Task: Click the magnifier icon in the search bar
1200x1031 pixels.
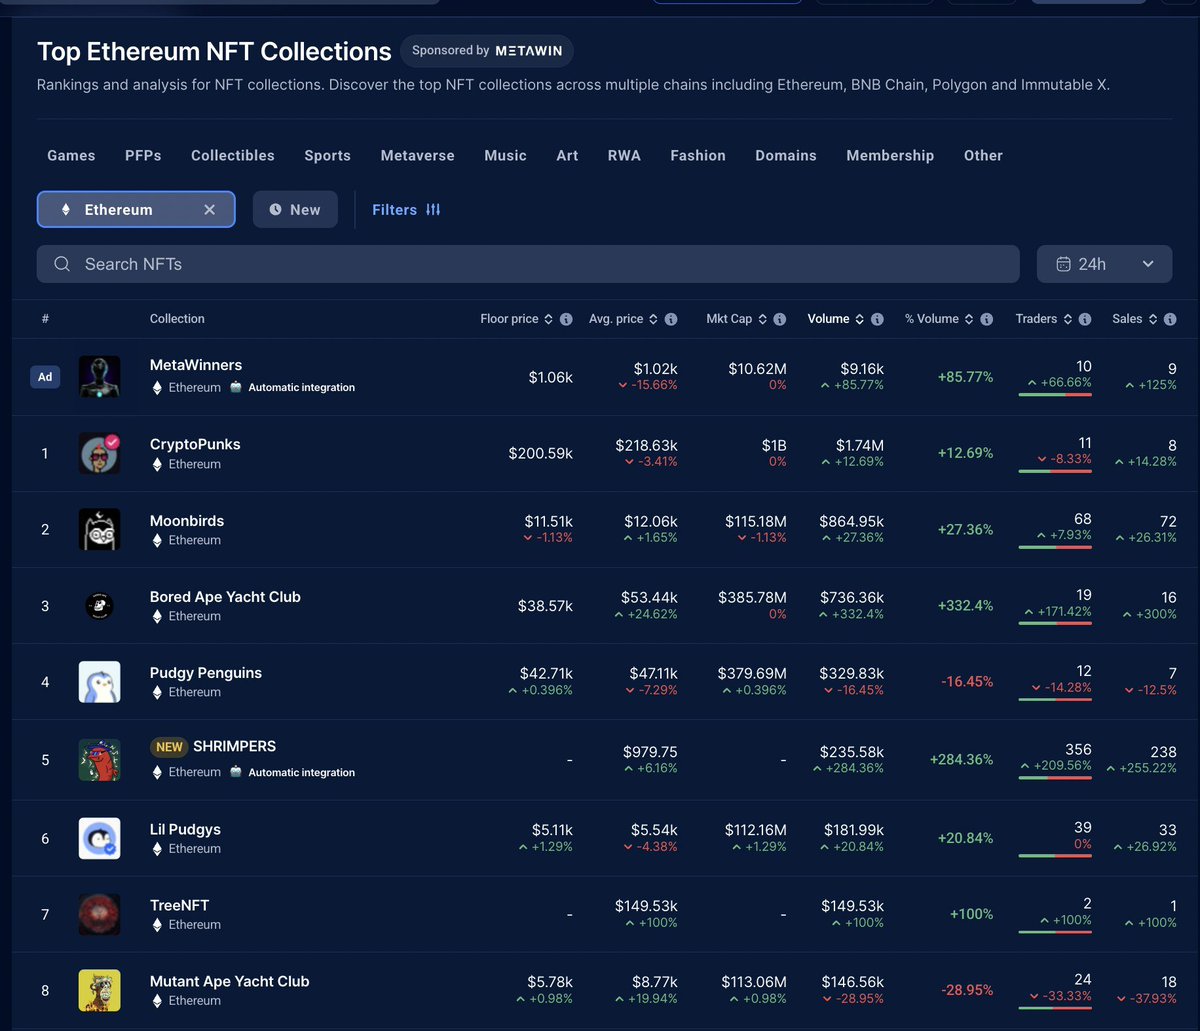Action: pyautogui.click(x=62, y=264)
